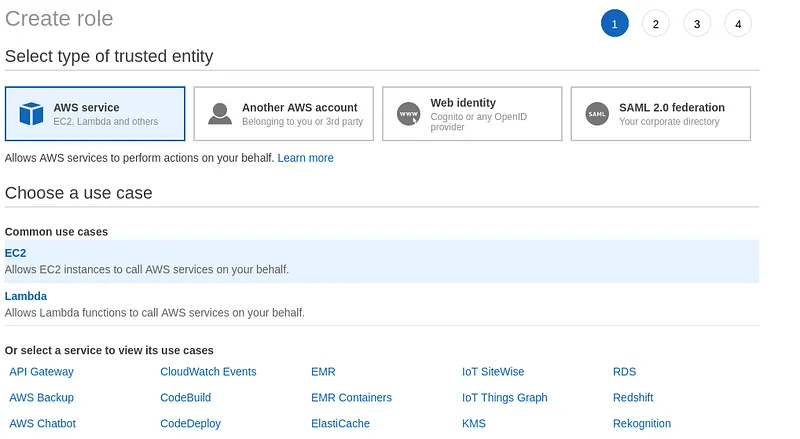Click the SAML federation icon

click(x=597, y=114)
